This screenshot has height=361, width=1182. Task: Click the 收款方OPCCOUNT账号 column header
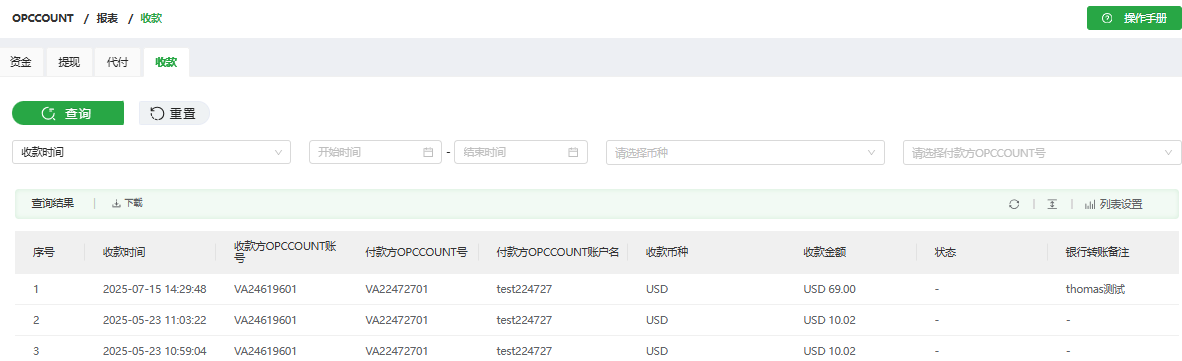(285, 252)
